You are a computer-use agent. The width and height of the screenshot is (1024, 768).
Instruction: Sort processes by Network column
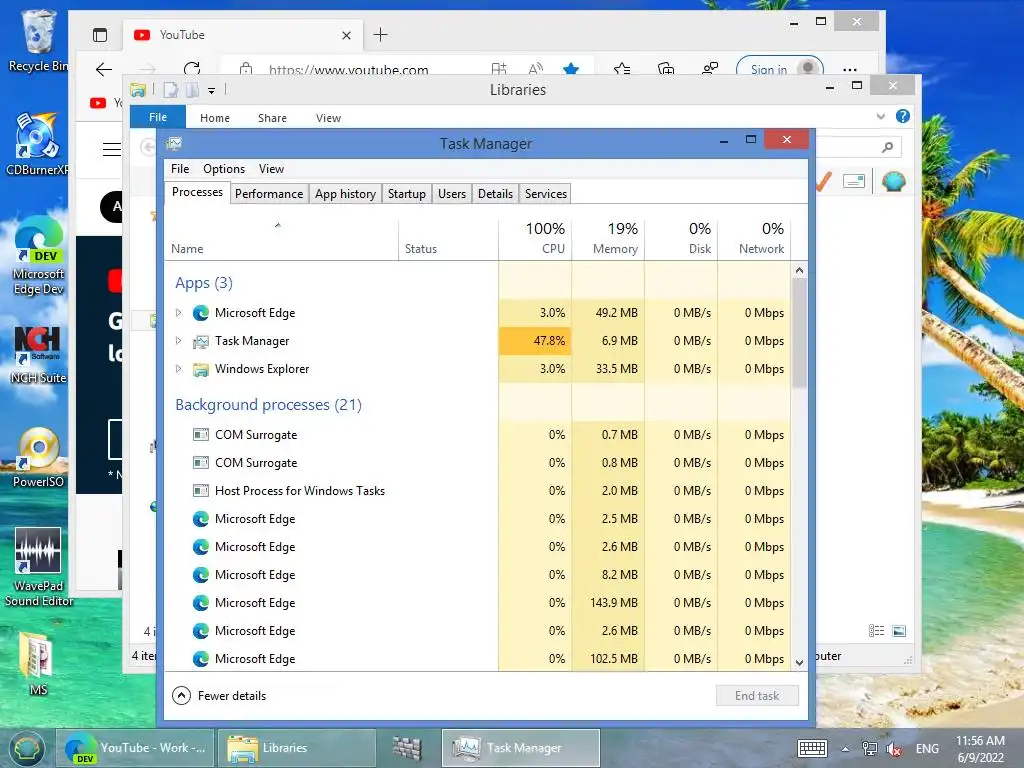tap(754, 238)
